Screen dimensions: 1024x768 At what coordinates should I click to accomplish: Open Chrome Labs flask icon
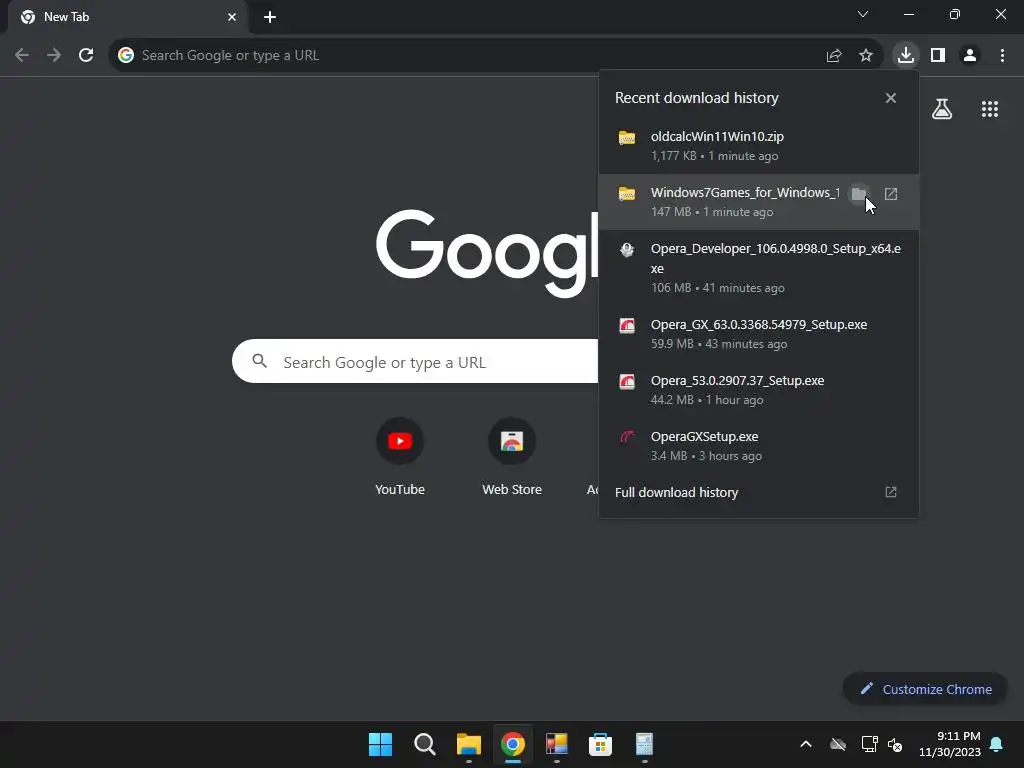tap(942, 109)
